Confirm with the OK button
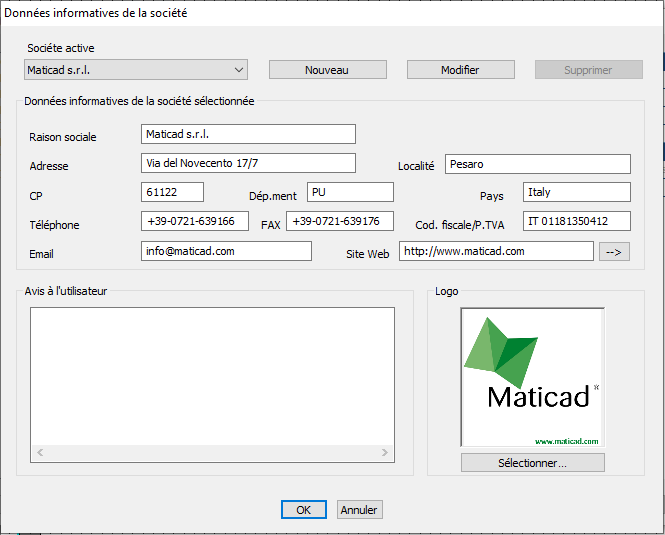This screenshot has height=535, width=665. 304,510
